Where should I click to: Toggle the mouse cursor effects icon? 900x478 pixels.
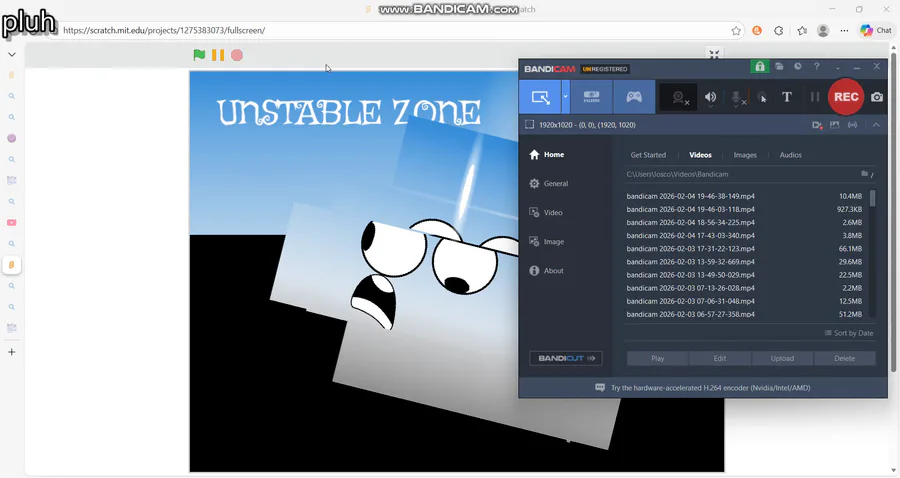click(762, 98)
